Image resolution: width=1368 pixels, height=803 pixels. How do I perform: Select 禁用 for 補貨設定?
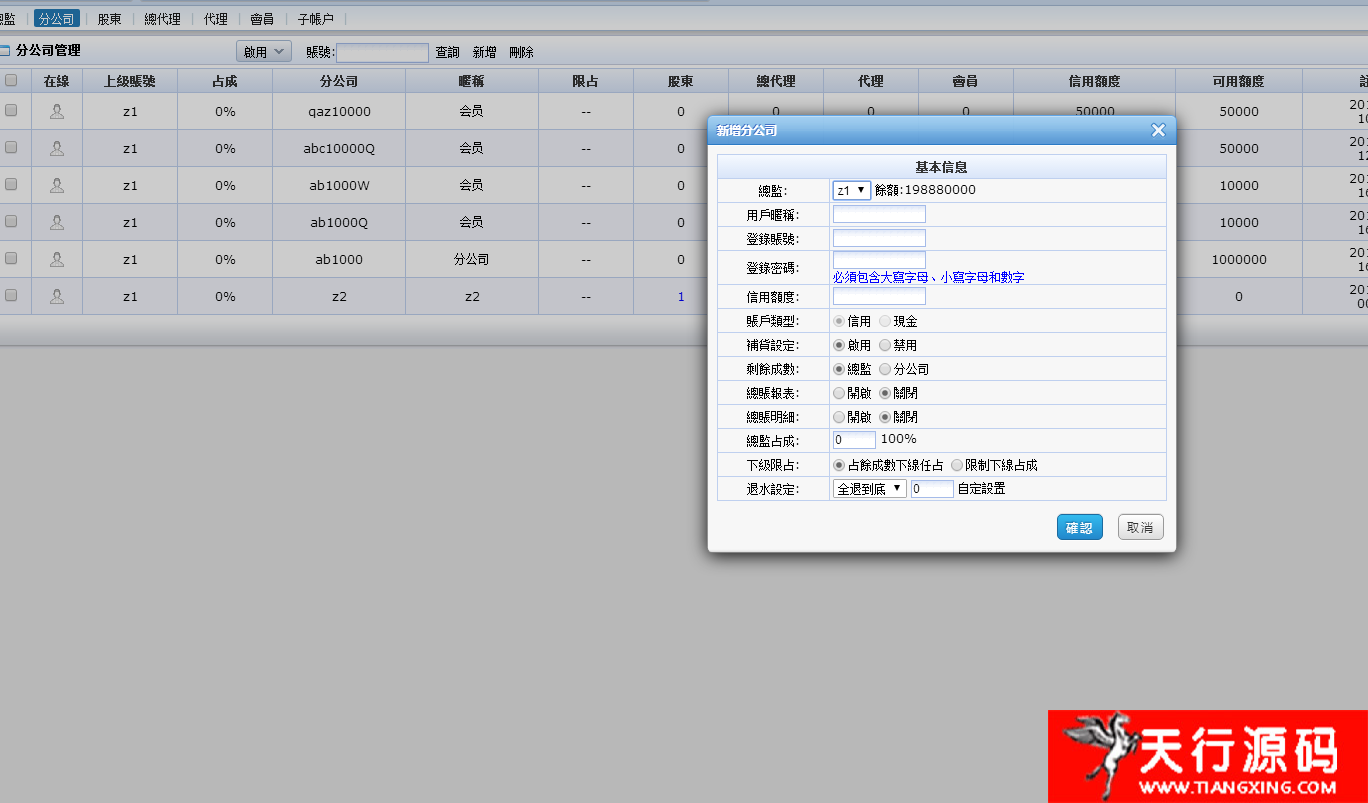(x=885, y=345)
